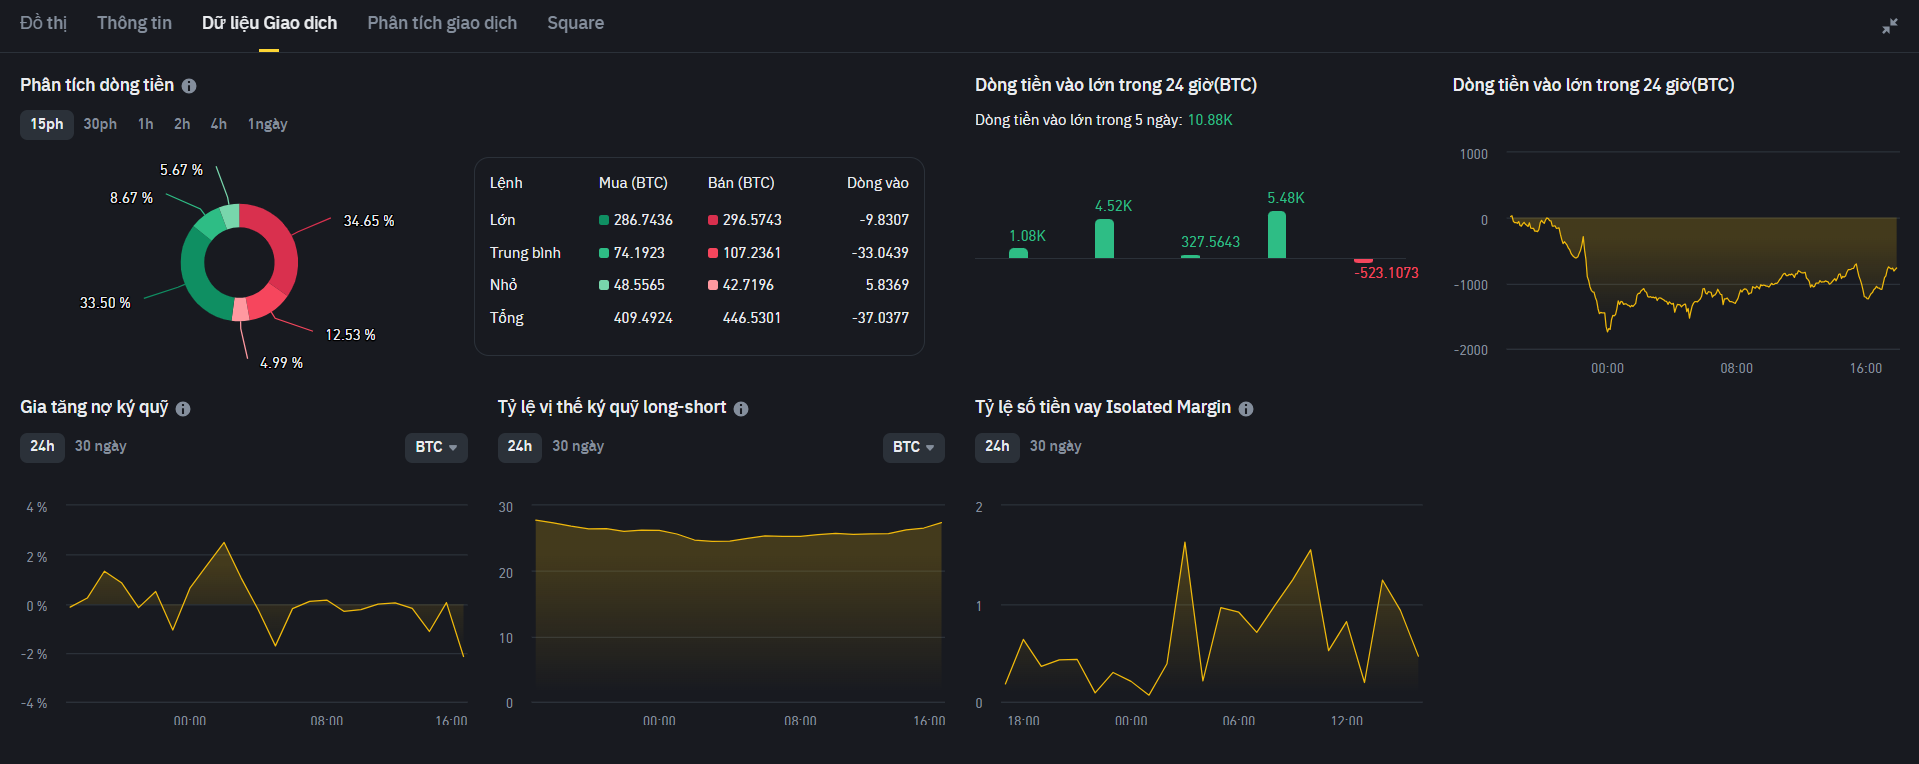Open the Phân tích giao dịch tab

point(442,23)
